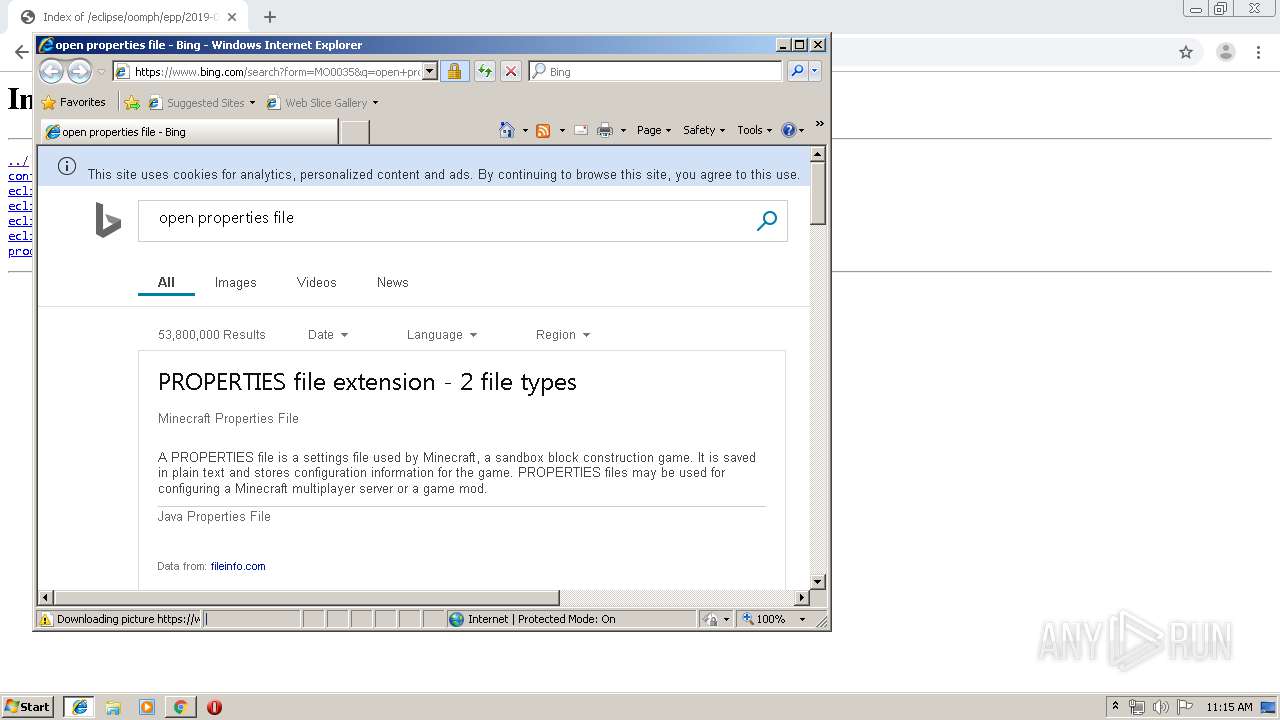
Task: Click the command bar overflow chevron
Action: 820,124
